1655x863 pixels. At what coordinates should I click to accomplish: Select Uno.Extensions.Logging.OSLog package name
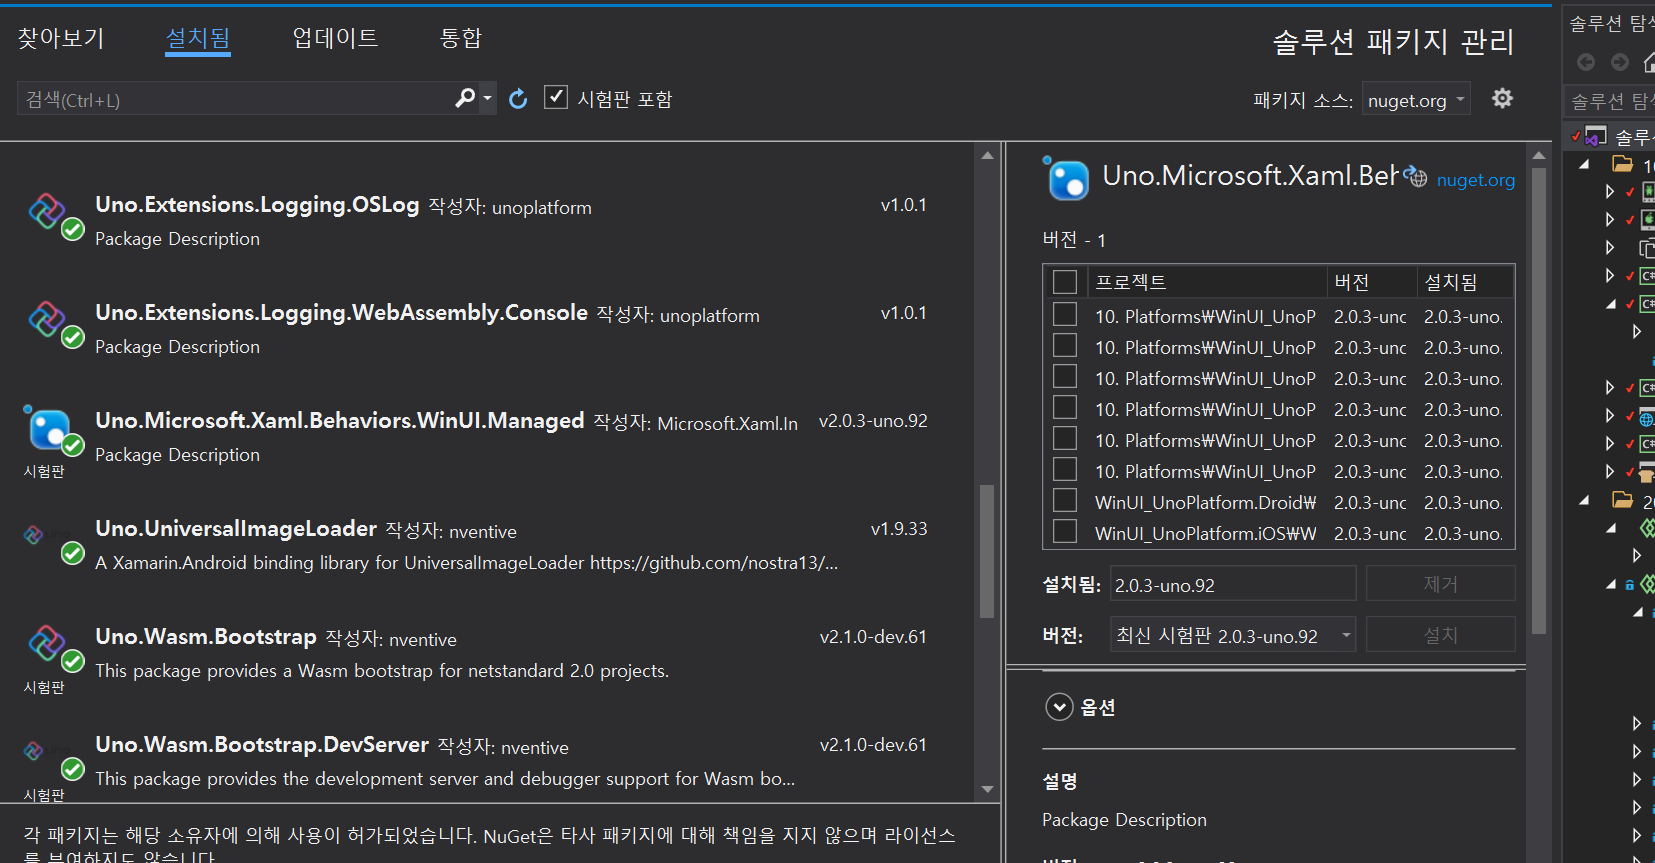click(257, 205)
